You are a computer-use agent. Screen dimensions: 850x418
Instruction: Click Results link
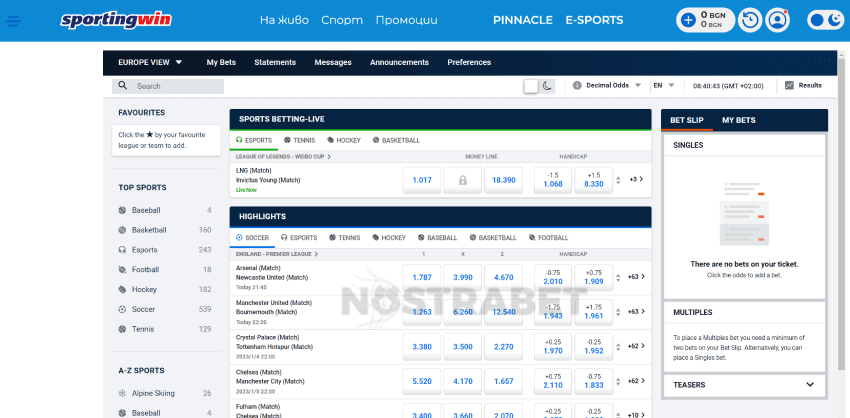[x=810, y=85]
